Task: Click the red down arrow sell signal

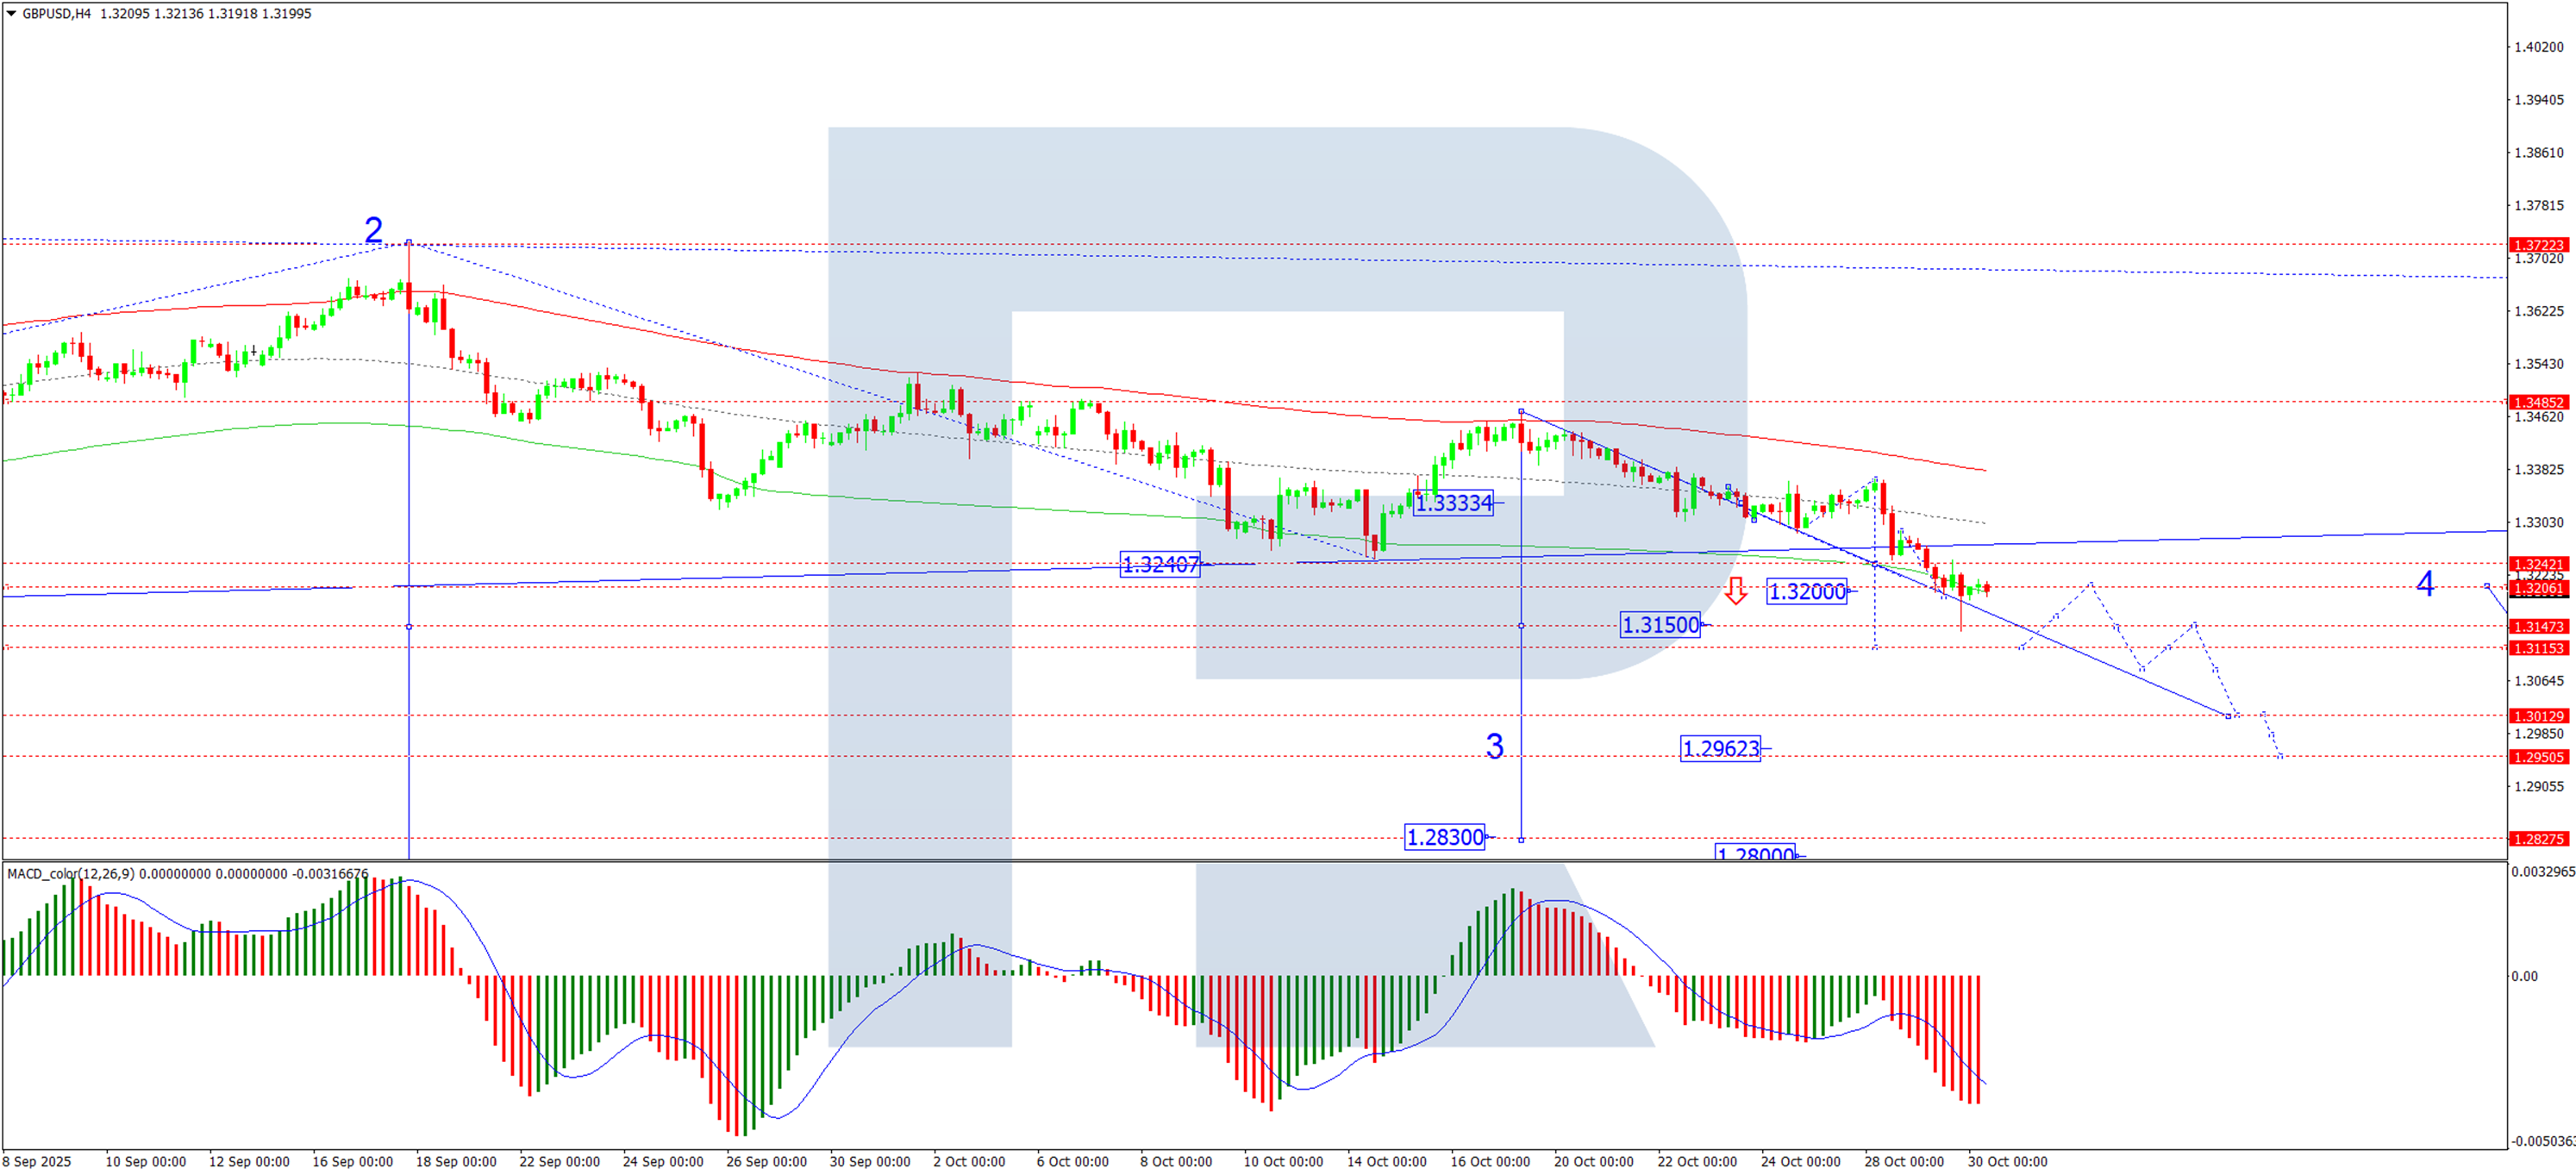Action: click(1736, 590)
